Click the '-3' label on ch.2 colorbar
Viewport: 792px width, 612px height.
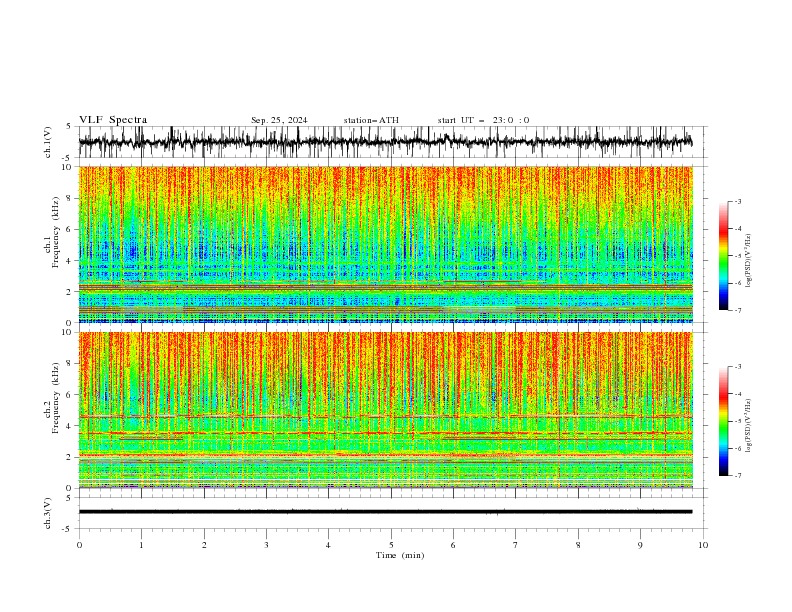click(737, 367)
